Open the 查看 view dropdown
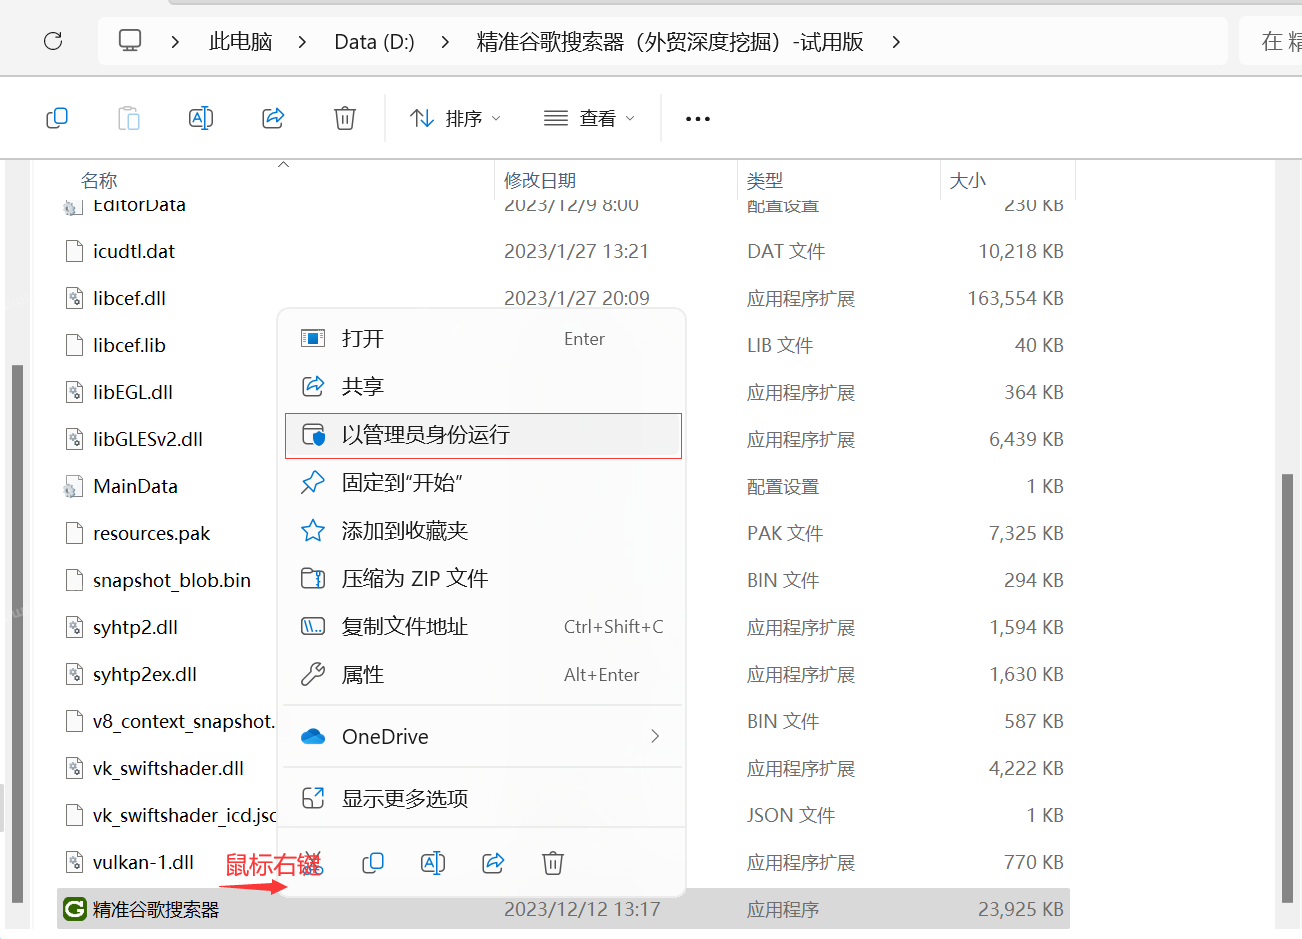The width and height of the screenshot is (1302, 939). (x=589, y=118)
